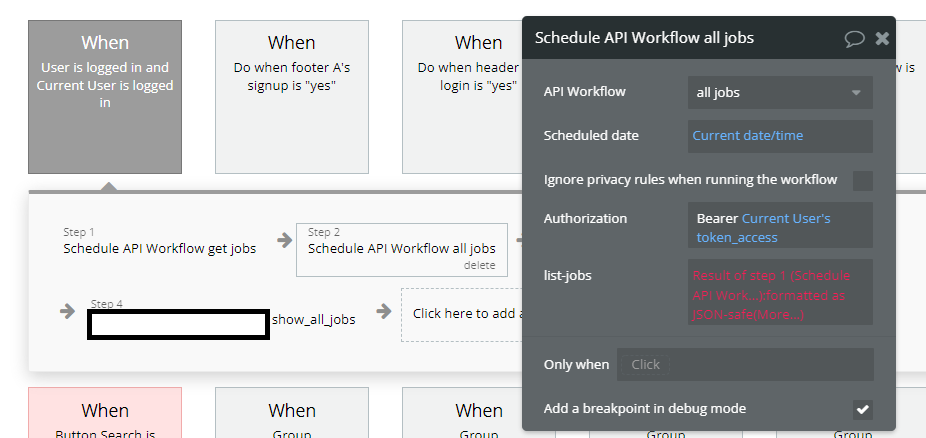The height and width of the screenshot is (438, 926).
Task: Click here to add an action box
Action: 462,314
